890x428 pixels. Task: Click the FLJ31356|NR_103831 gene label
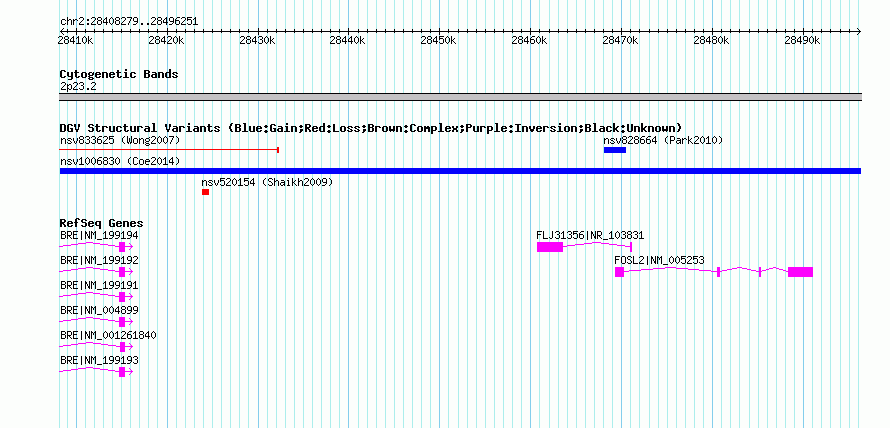[x=590, y=235]
